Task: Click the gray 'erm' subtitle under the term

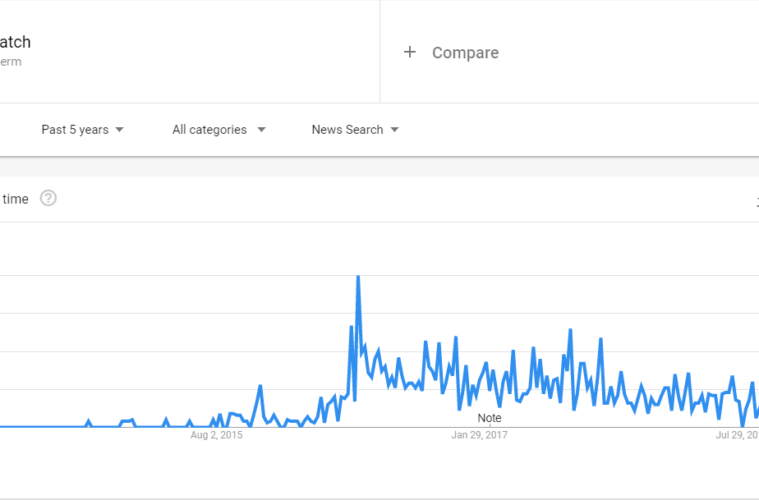Action: pos(11,62)
